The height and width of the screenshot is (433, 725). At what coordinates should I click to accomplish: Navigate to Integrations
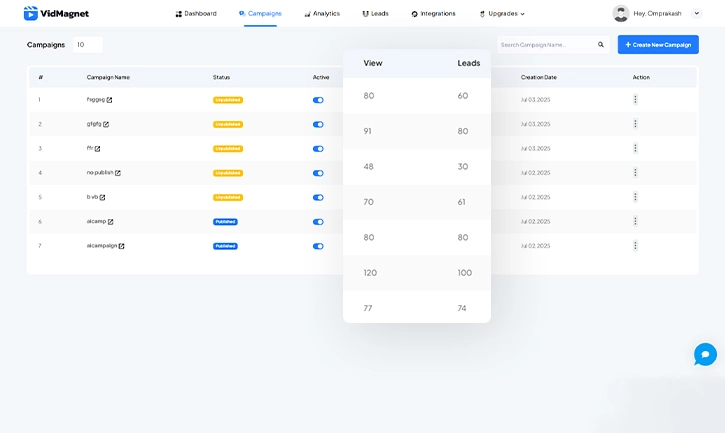tap(433, 13)
